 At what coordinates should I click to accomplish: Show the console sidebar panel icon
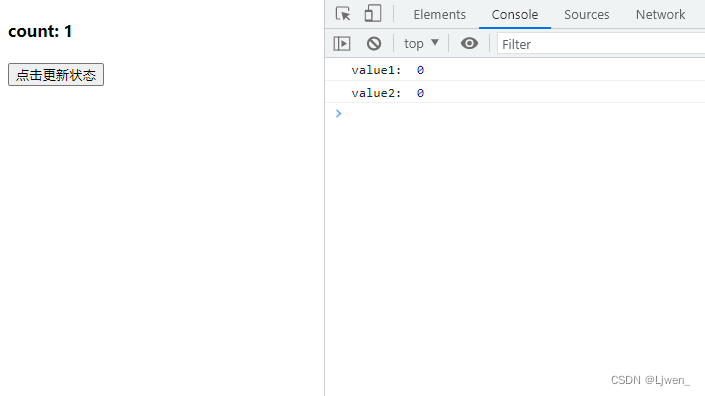(342, 44)
